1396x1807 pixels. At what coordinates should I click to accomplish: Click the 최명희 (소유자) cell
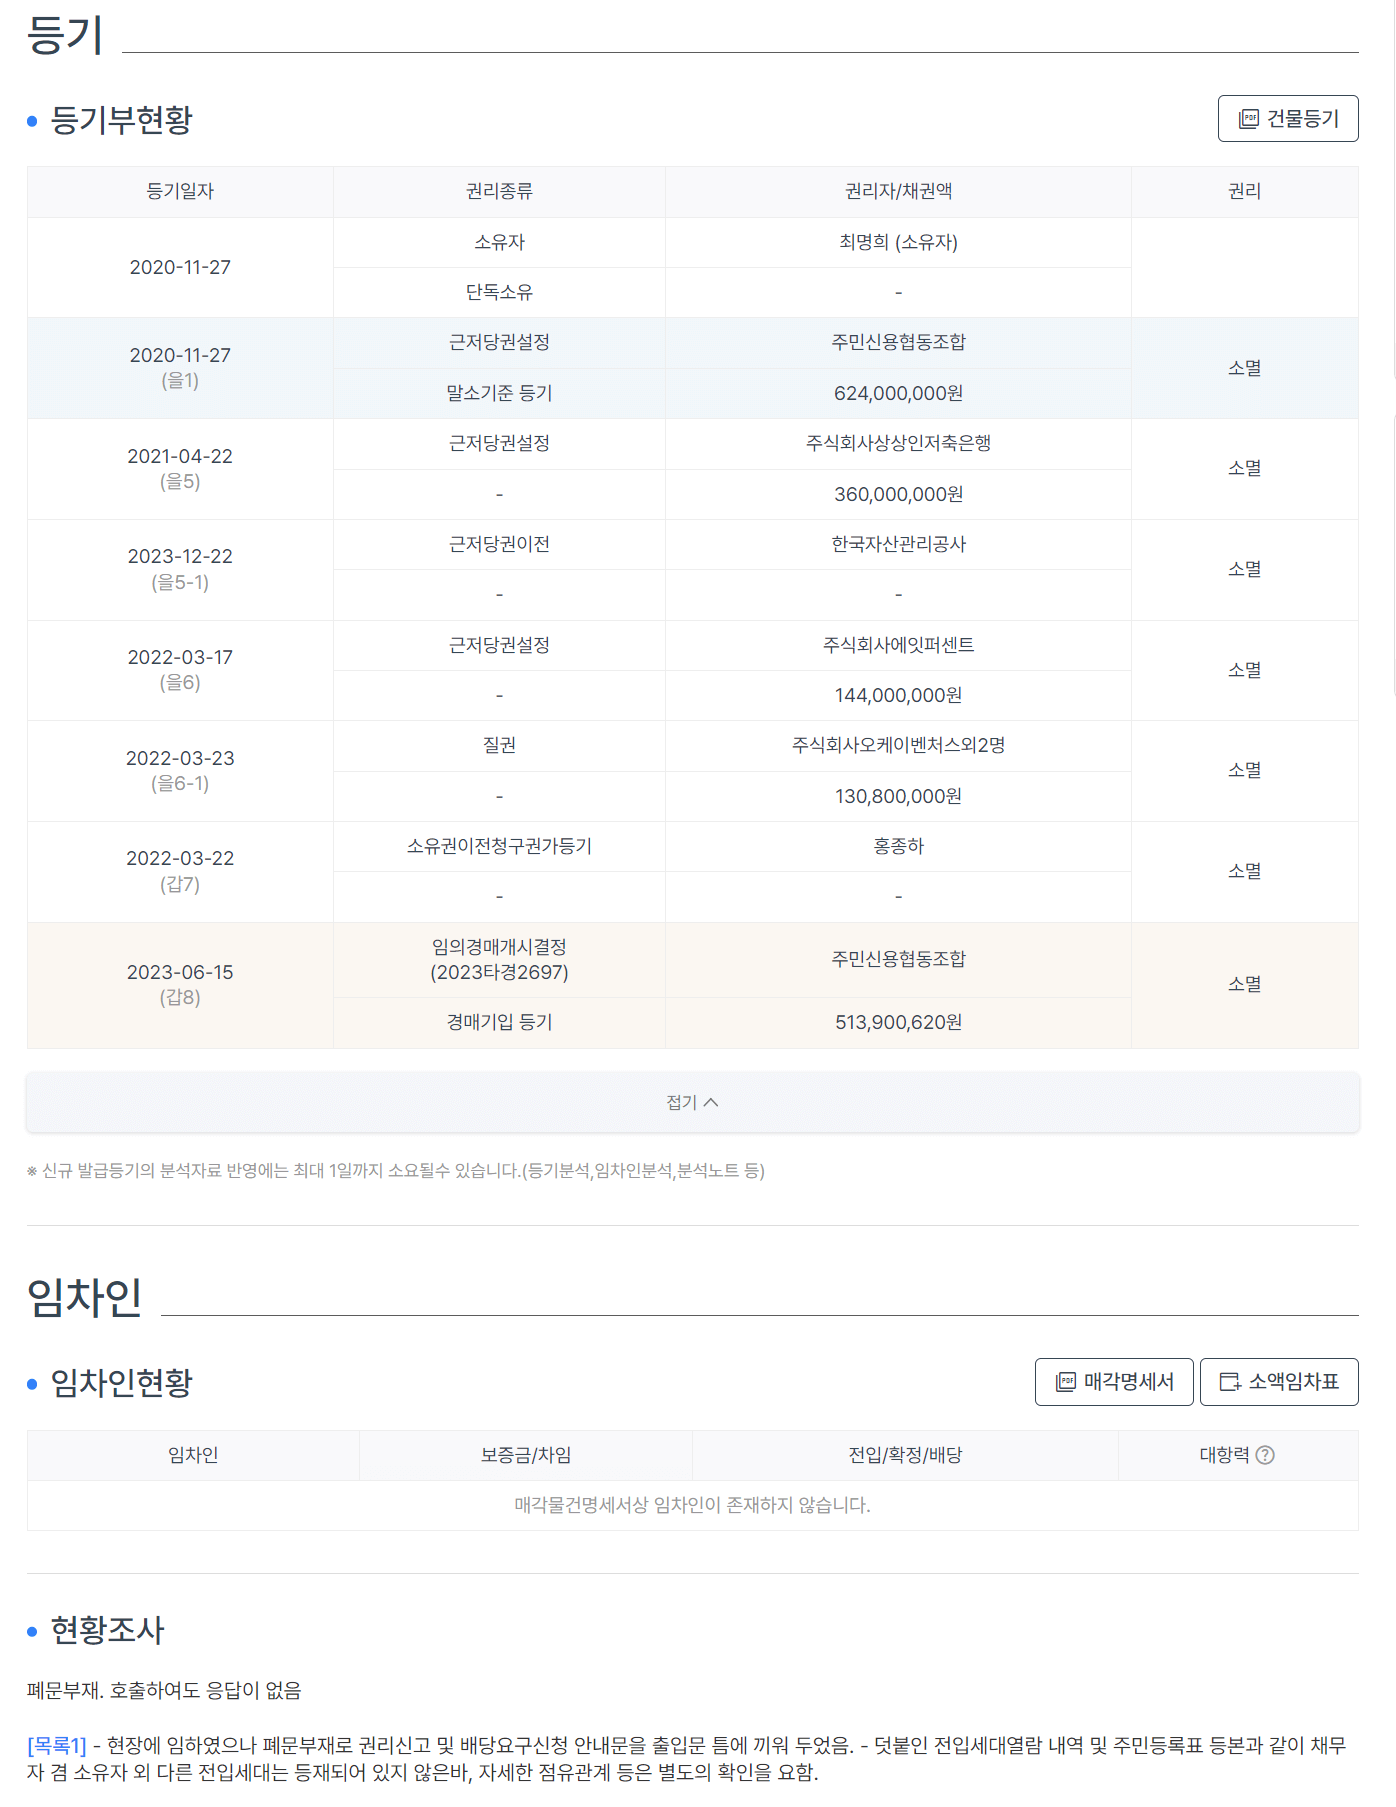898,242
